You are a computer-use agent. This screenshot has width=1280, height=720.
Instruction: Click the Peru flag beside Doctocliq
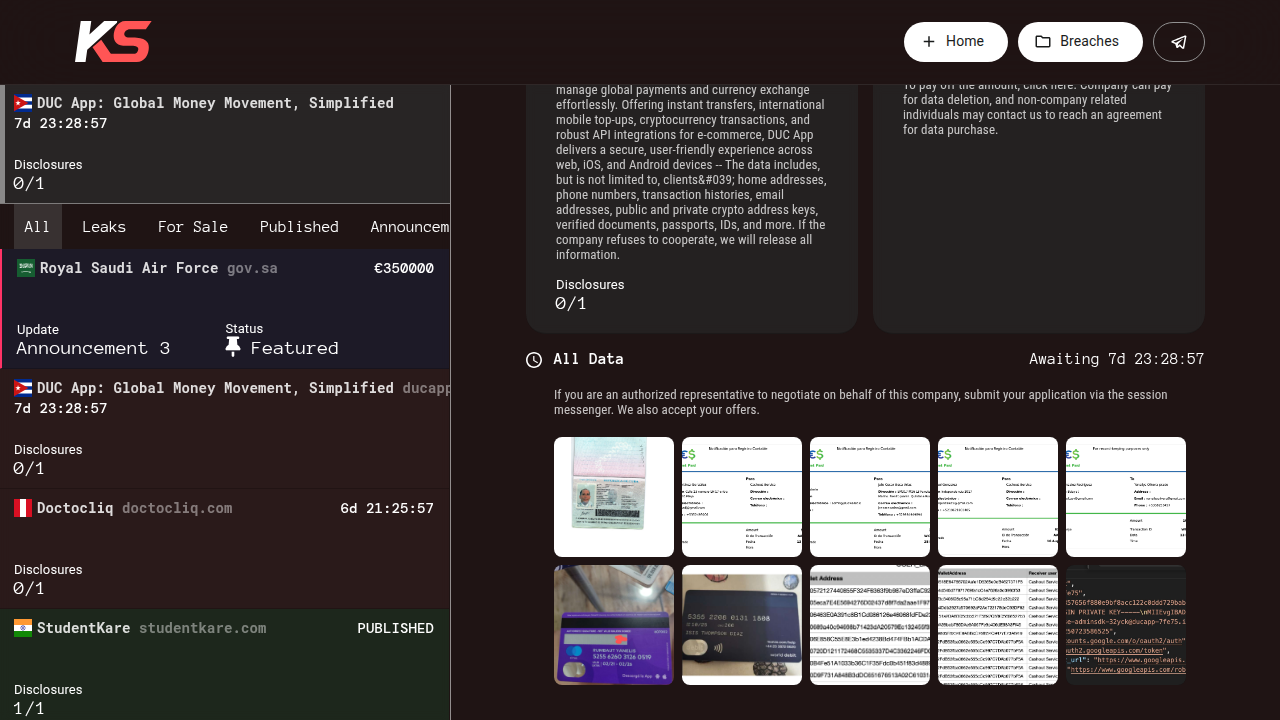point(23,508)
